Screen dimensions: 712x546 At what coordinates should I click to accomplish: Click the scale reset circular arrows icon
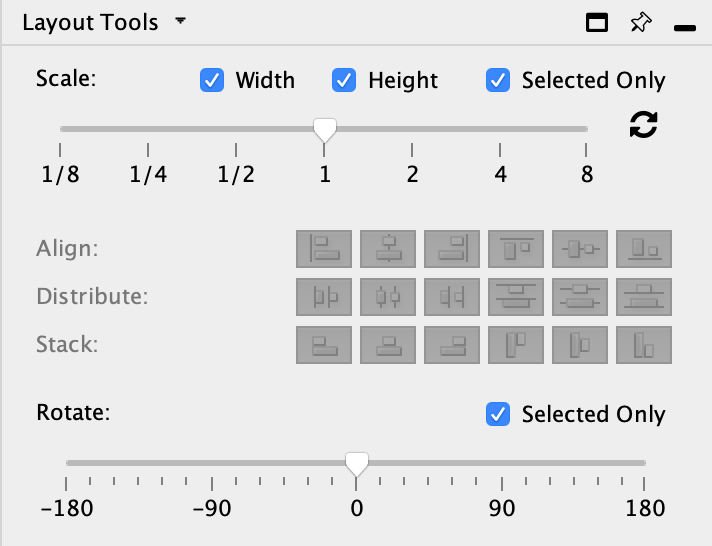point(643,126)
